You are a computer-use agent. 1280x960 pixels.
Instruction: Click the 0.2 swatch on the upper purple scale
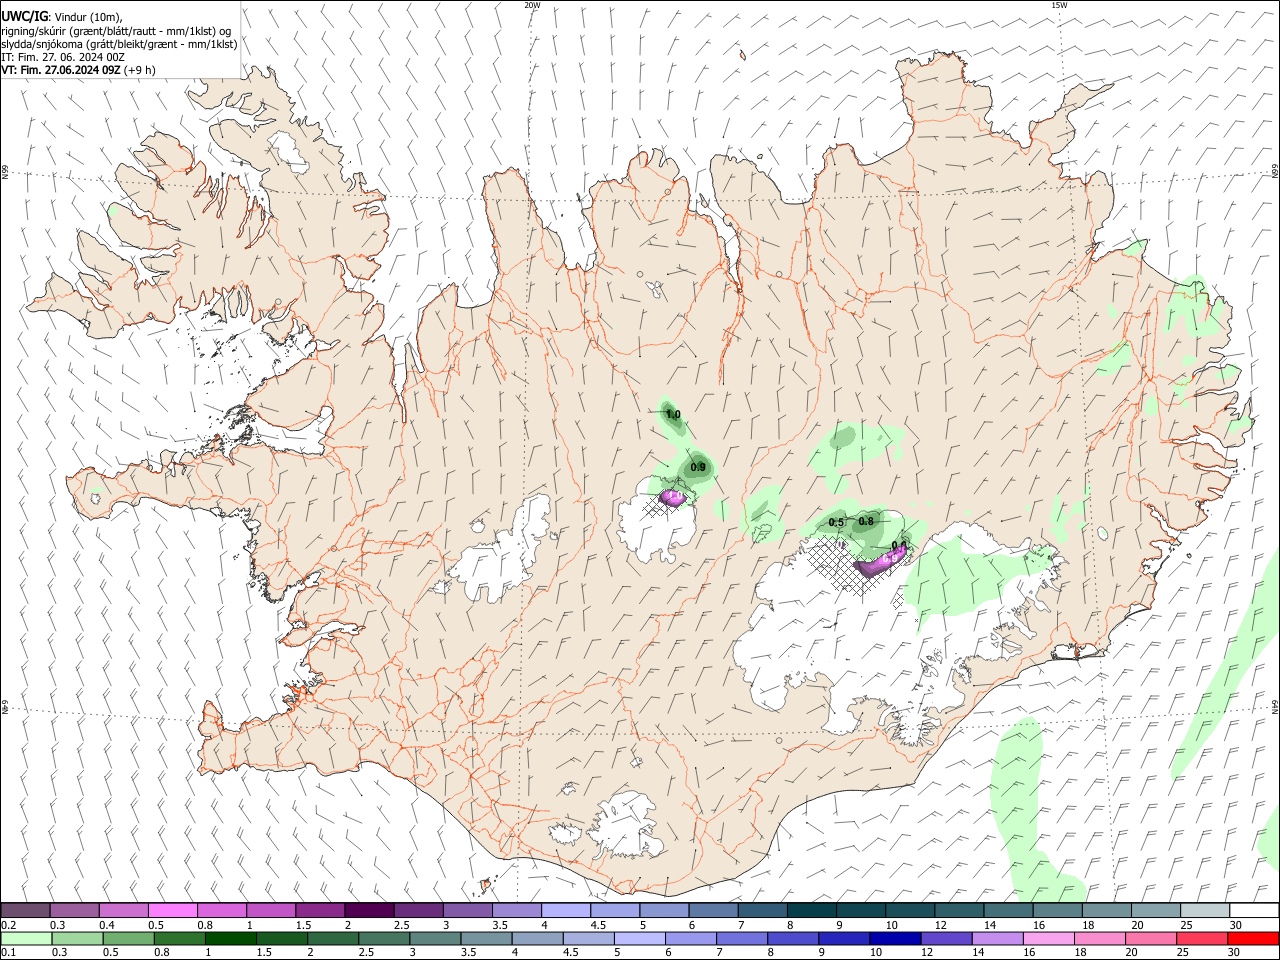(25, 910)
